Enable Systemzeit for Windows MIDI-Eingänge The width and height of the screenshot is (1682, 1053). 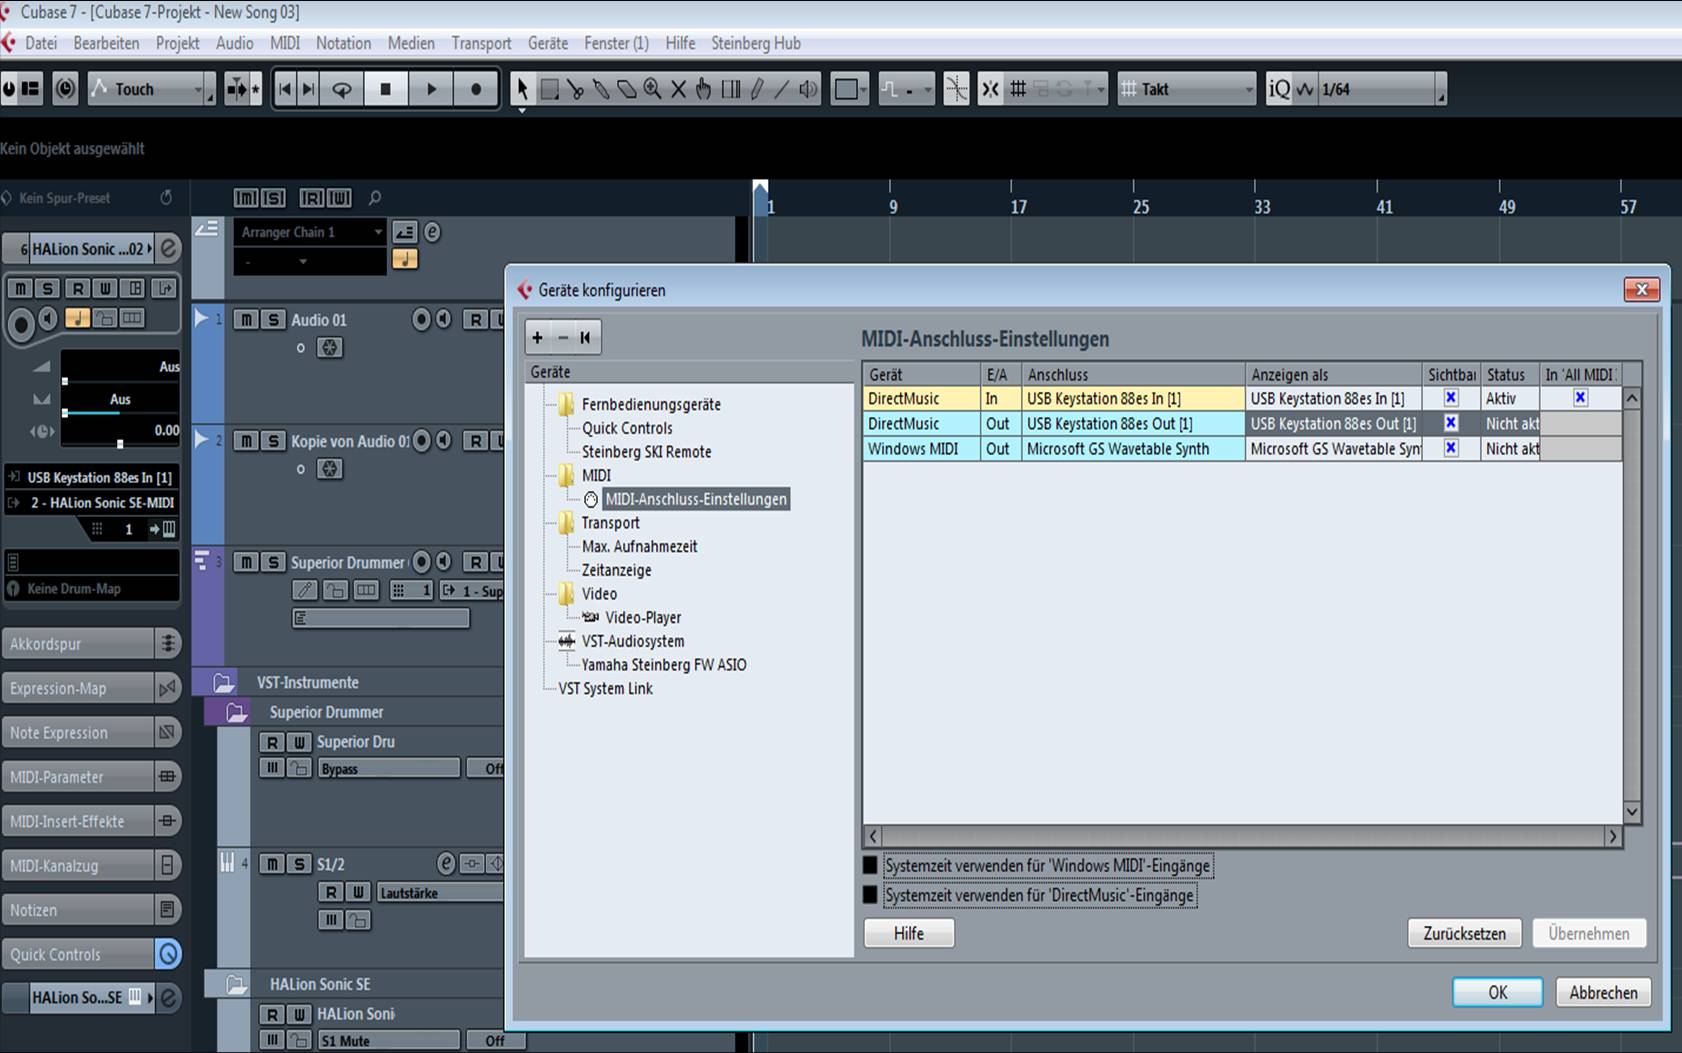pos(870,866)
